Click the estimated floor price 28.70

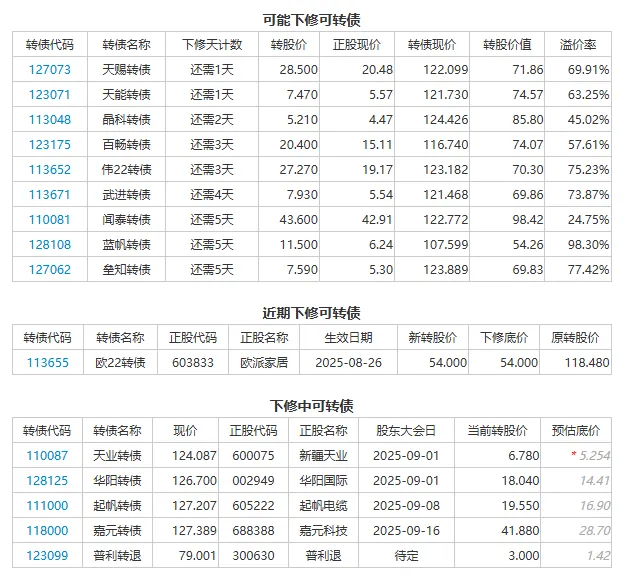click(594, 531)
